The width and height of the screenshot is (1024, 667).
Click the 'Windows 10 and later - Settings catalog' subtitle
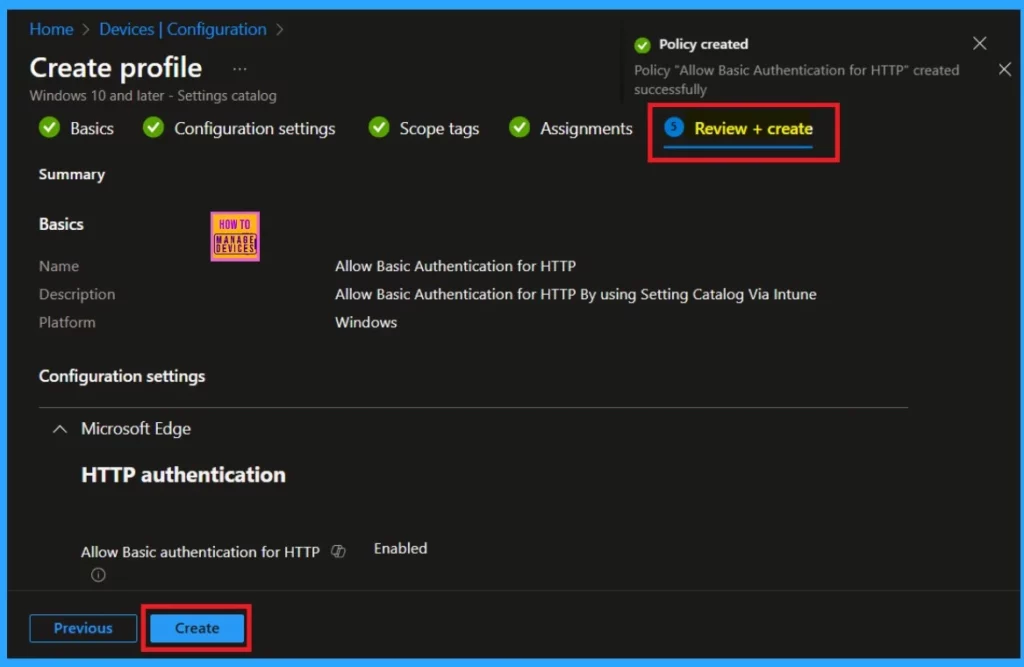click(153, 95)
